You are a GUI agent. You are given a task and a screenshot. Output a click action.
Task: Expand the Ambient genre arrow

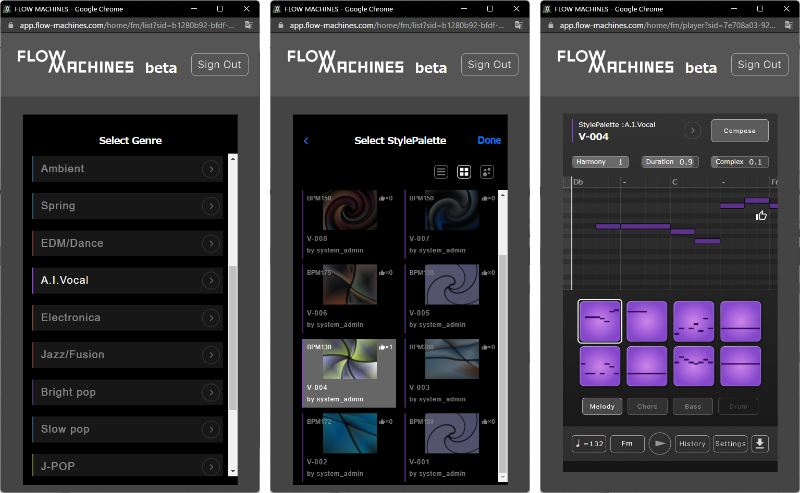click(x=210, y=169)
